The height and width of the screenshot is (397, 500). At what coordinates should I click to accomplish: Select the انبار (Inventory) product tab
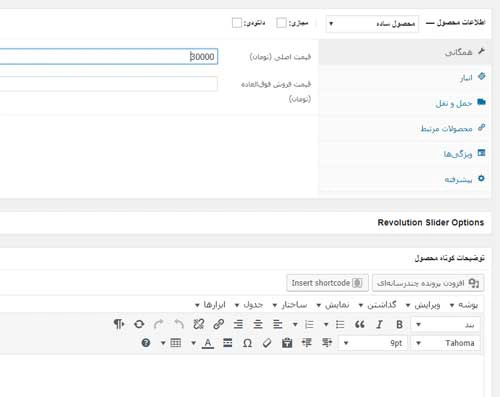pyautogui.click(x=404, y=78)
